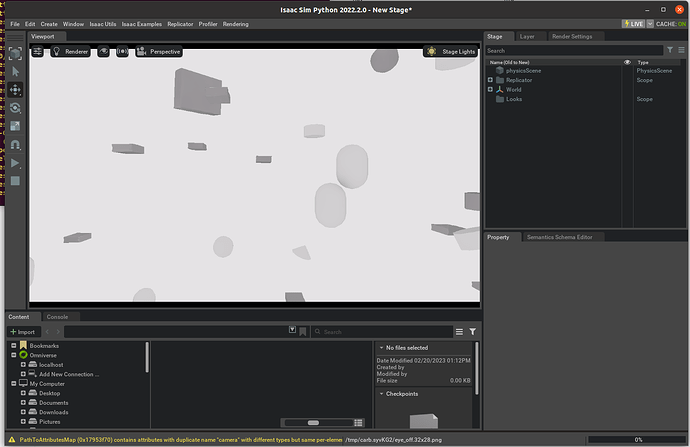Viewport: 690px width, 447px height.
Task: Open viewport settings sliders icon
Action: pos(38,51)
